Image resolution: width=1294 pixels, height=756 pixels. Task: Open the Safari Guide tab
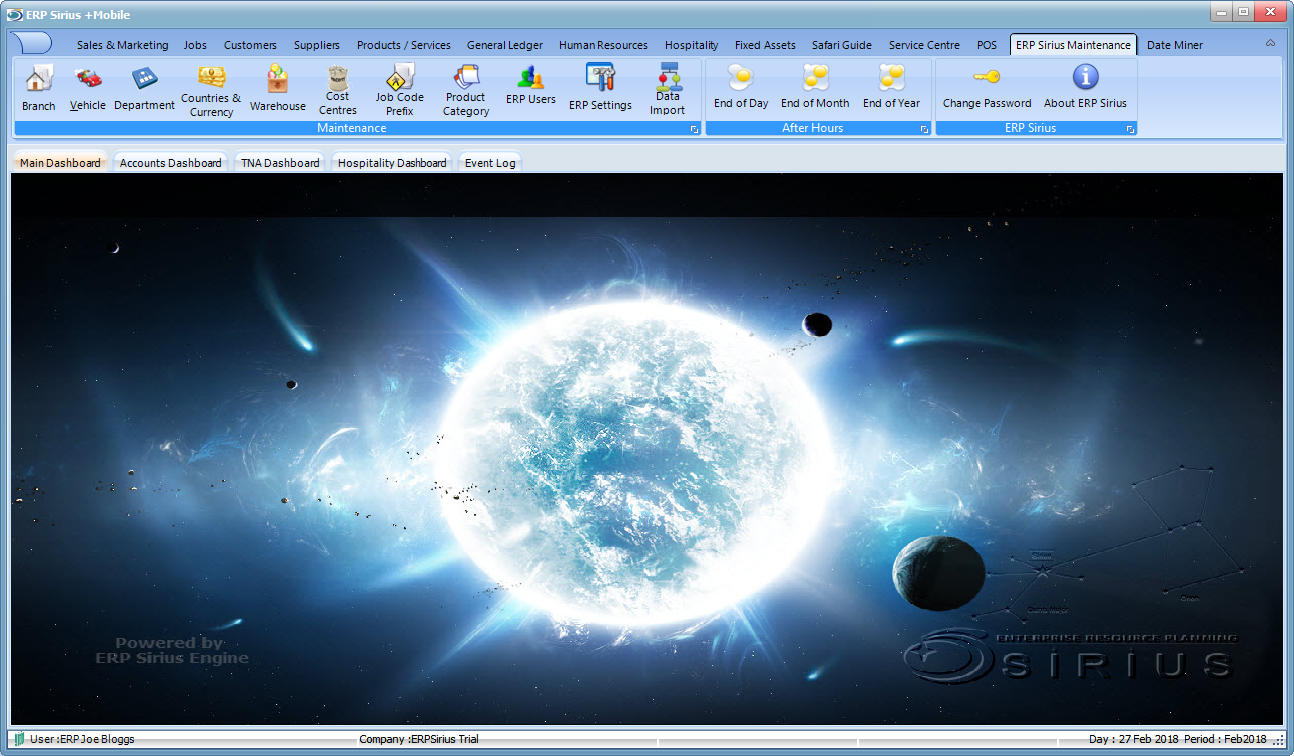click(x=842, y=45)
